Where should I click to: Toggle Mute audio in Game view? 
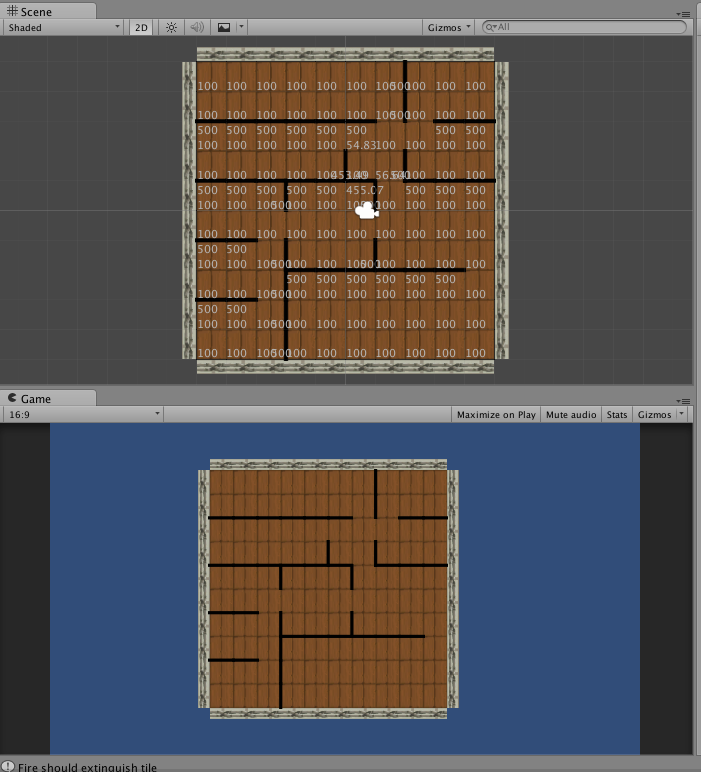[x=571, y=414]
